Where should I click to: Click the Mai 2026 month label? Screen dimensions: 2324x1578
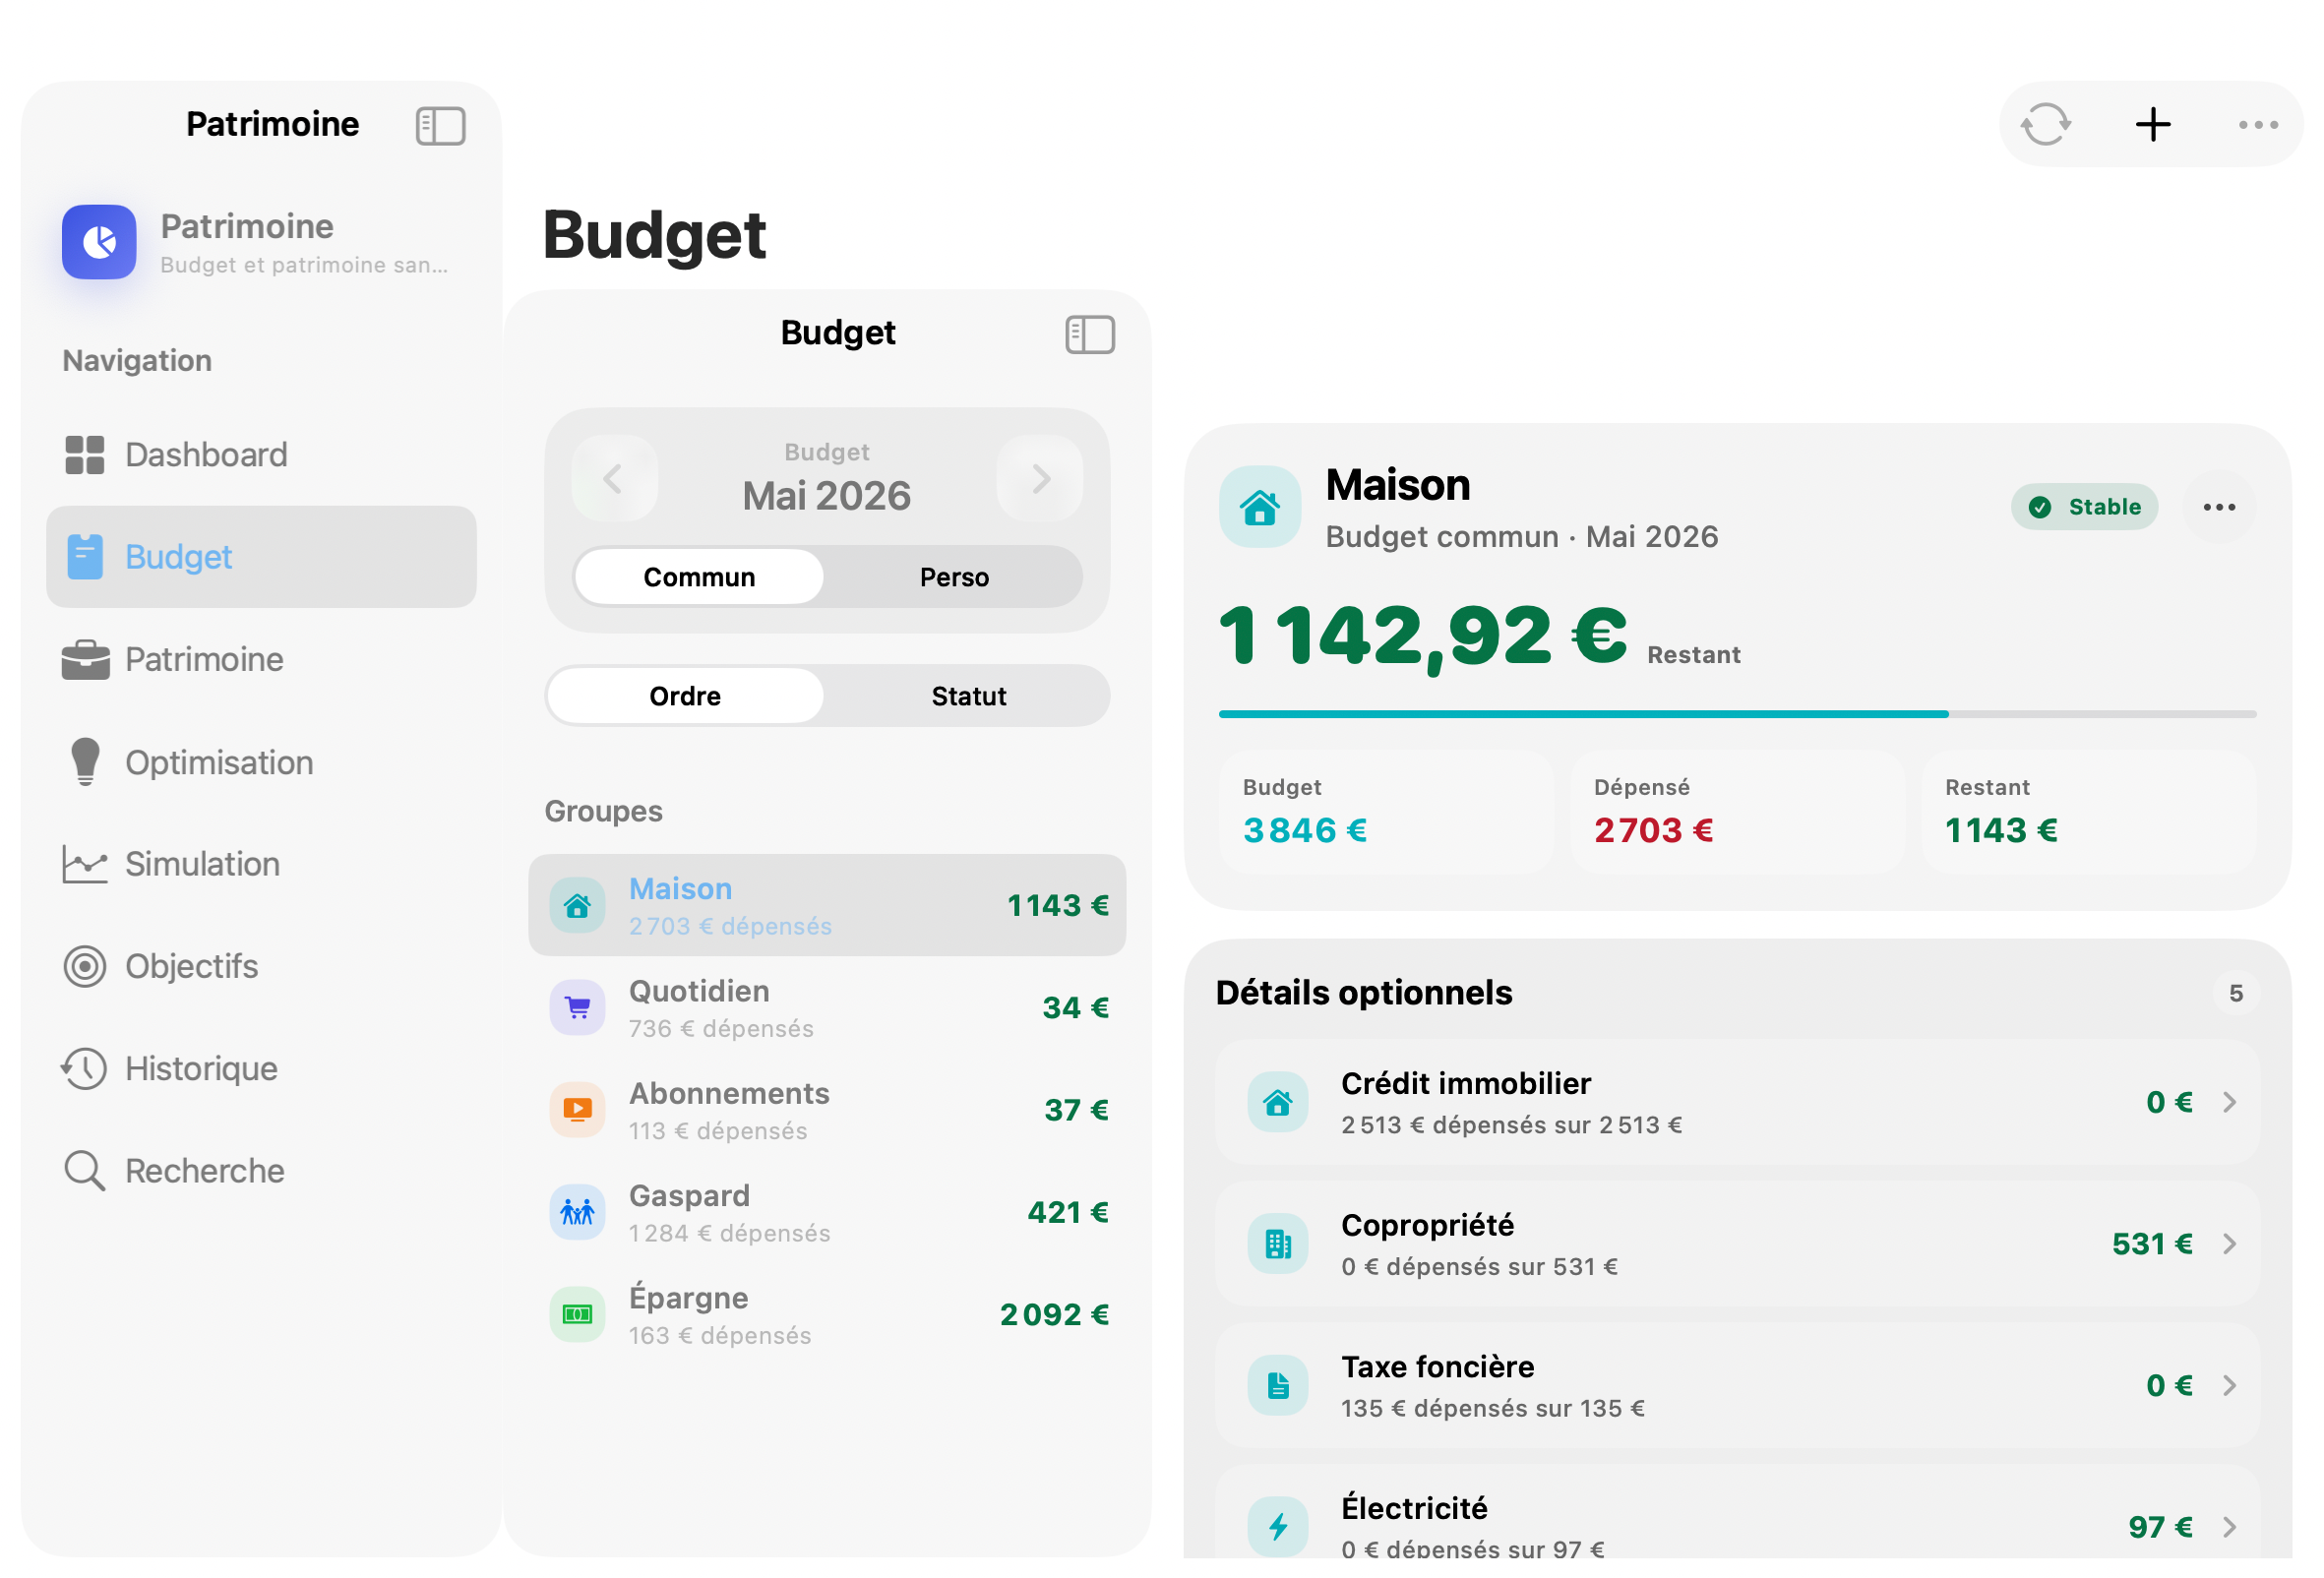coord(826,496)
